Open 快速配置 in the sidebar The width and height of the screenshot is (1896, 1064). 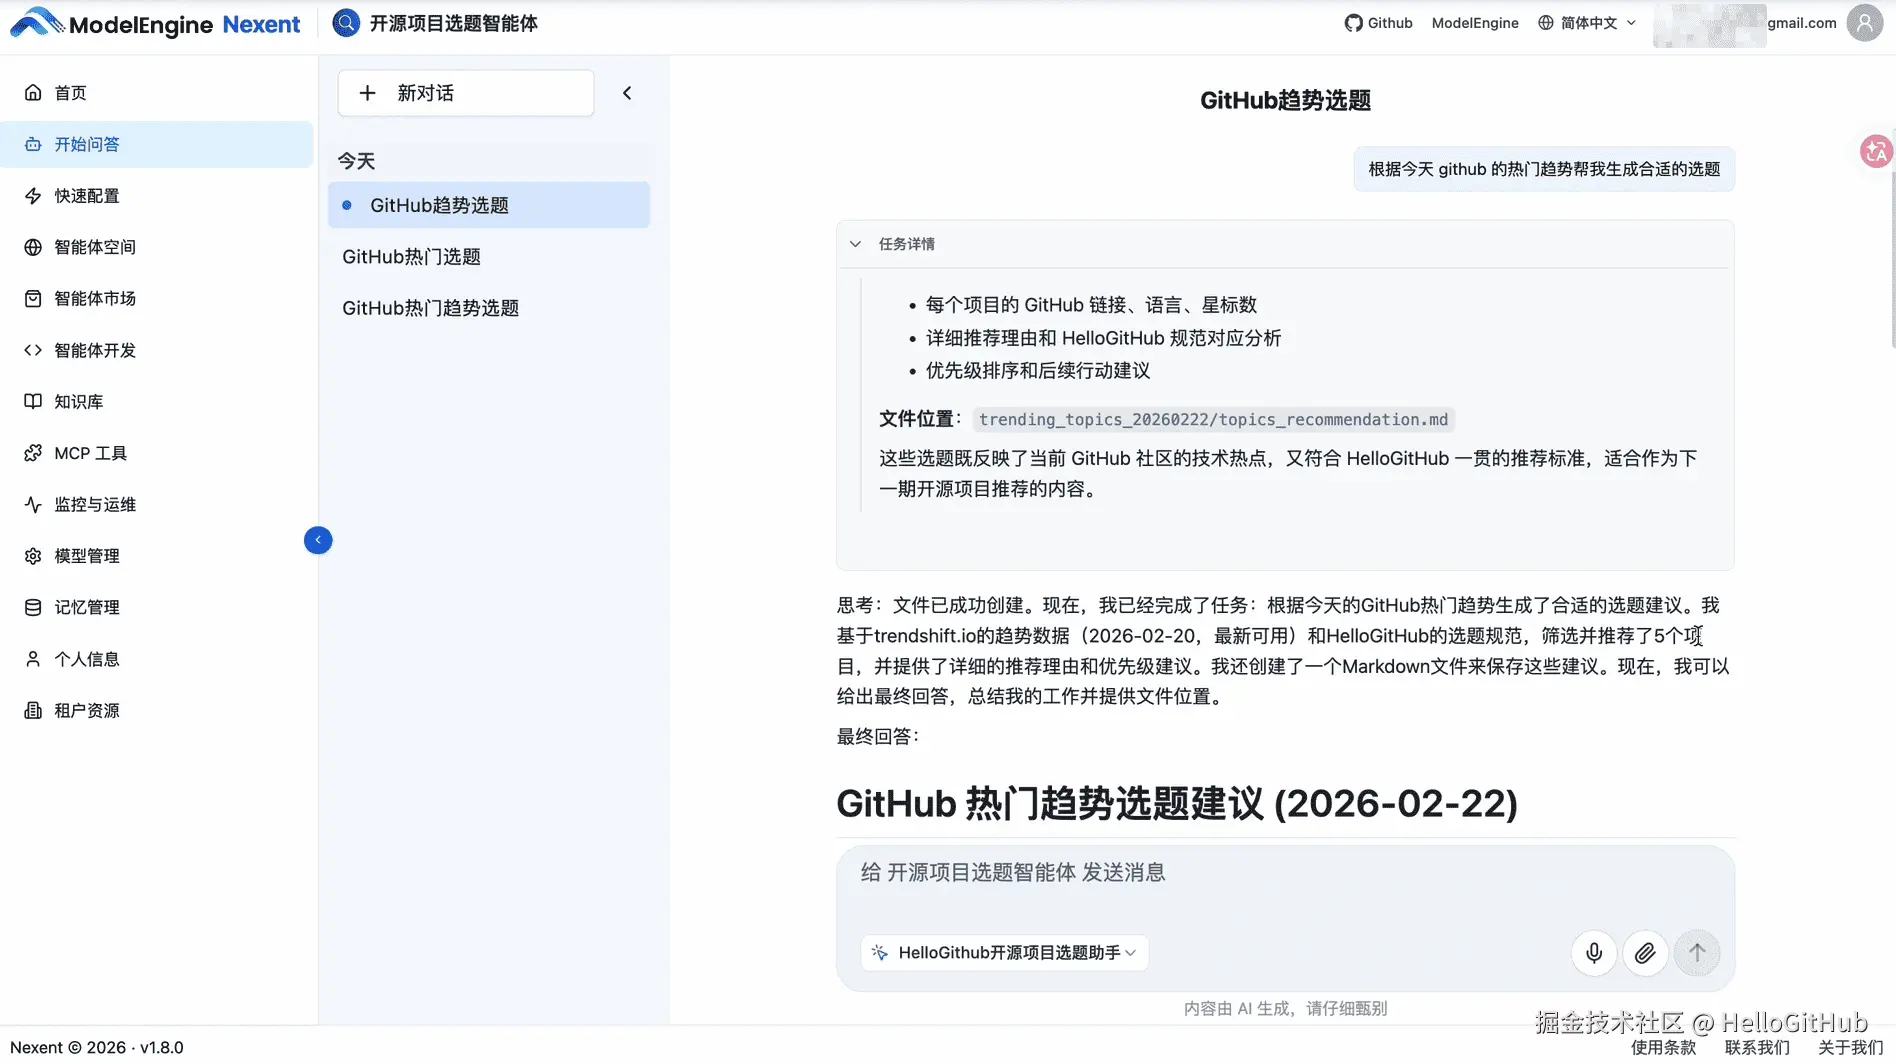click(157, 196)
